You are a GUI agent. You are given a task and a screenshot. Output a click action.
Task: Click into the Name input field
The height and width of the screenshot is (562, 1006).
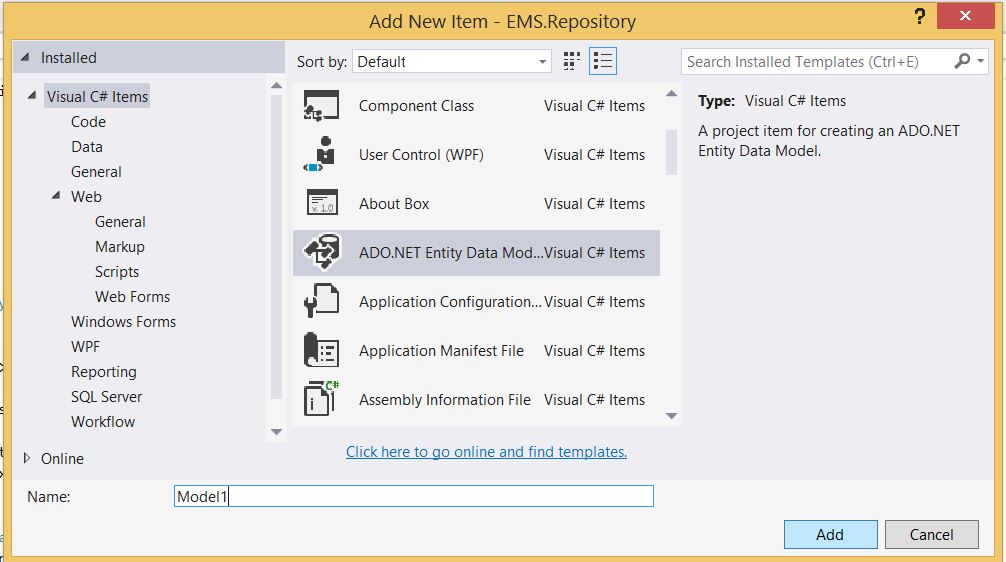point(414,496)
